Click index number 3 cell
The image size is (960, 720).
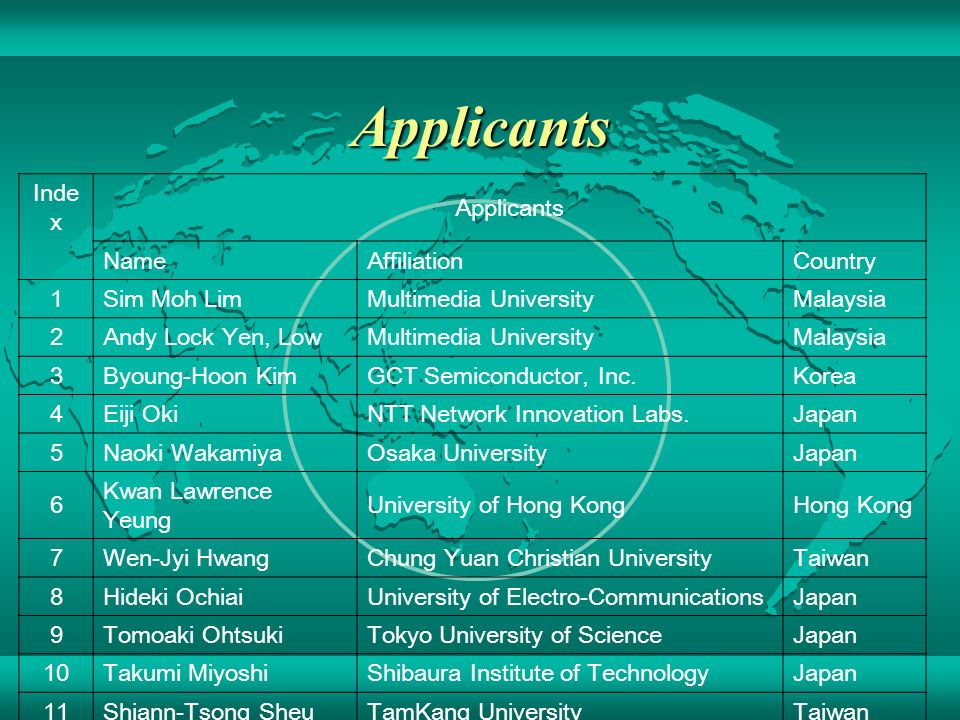[x=56, y=375]
